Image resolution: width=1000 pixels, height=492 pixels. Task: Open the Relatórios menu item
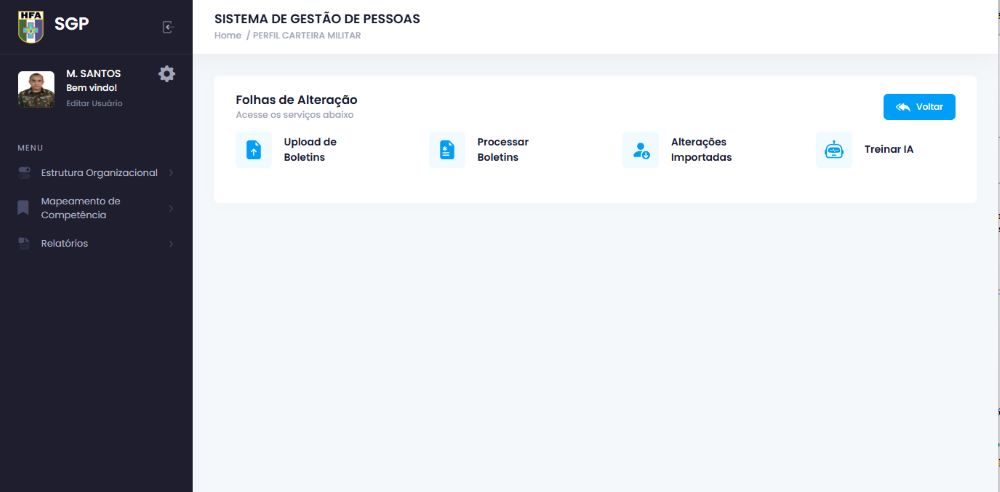click(x=64, y=244)
